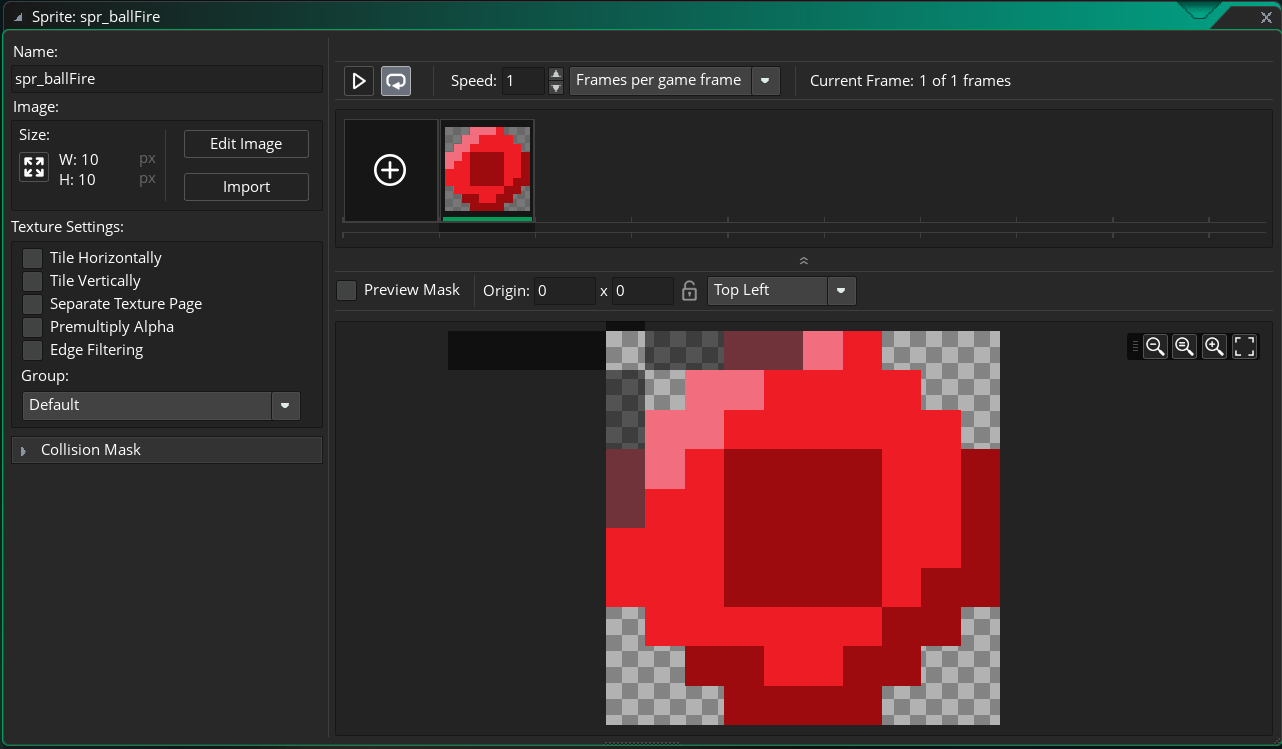The image size is (1282, 749).
Task: Enable Tile Horizontally
Action: point(33,258)
